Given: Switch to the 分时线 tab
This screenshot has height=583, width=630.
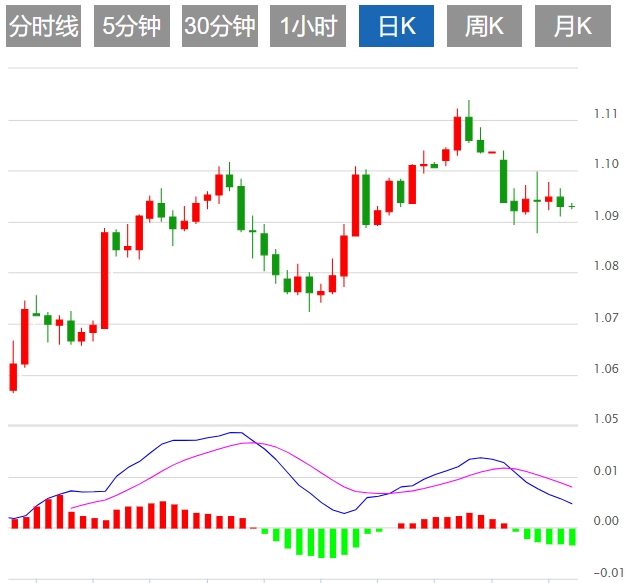Looking at the screenshot, I should pos(43,27).
